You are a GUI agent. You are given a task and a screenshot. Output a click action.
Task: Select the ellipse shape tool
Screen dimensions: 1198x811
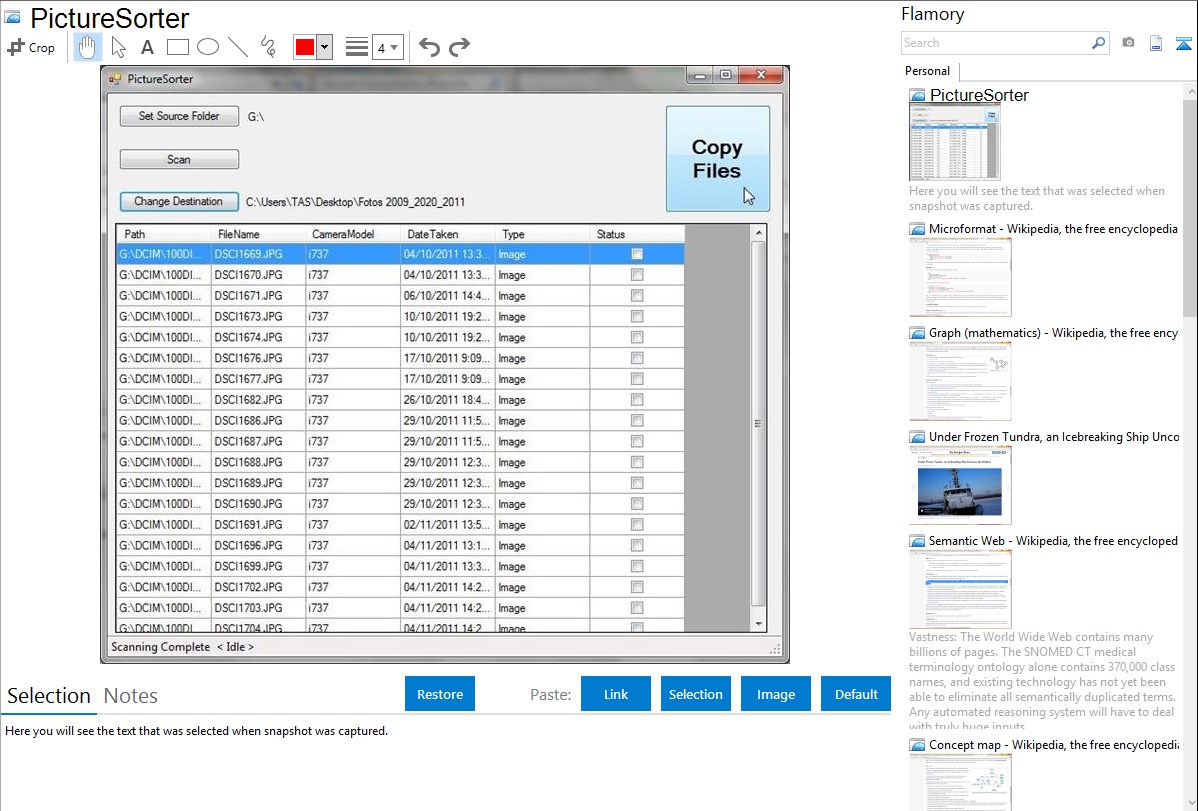[208, 47]
